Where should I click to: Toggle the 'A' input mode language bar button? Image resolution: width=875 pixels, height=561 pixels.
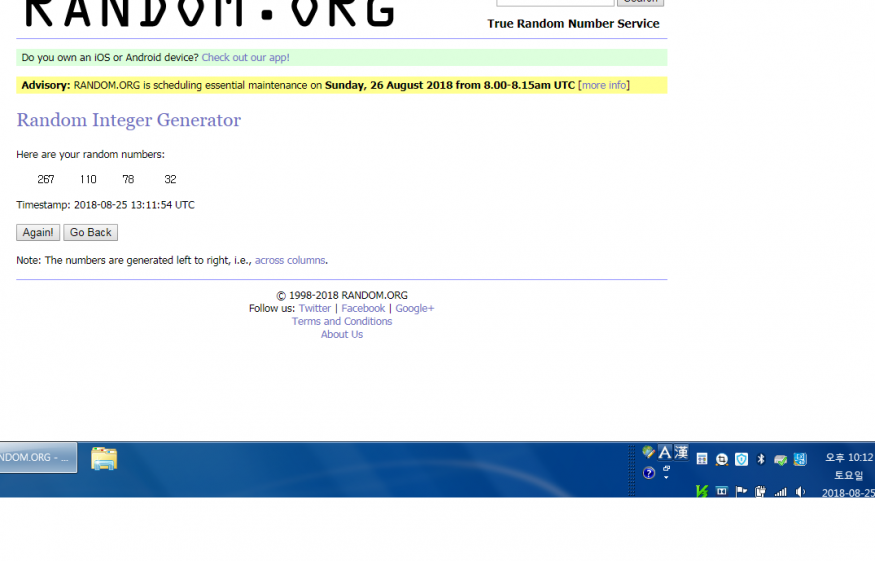pyautogui.click(x=664, y=452)
